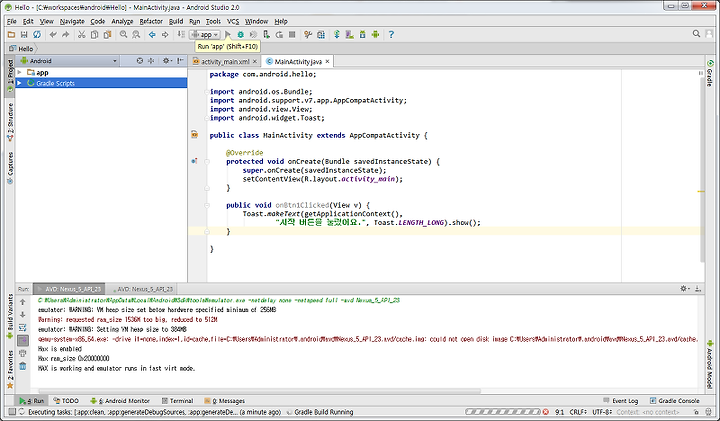Open the AVD Manager icon

tap(349, 34)
